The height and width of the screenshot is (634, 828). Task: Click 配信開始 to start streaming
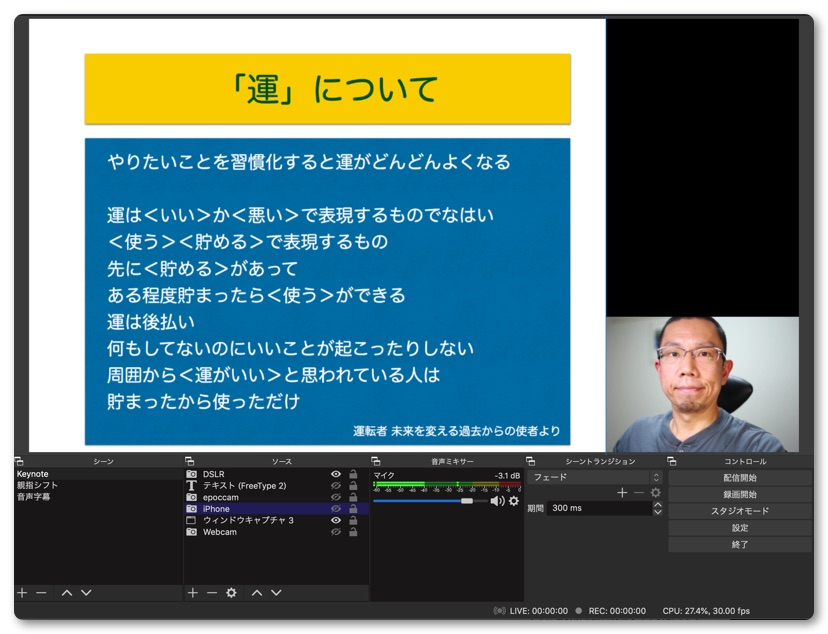(740, 477)
